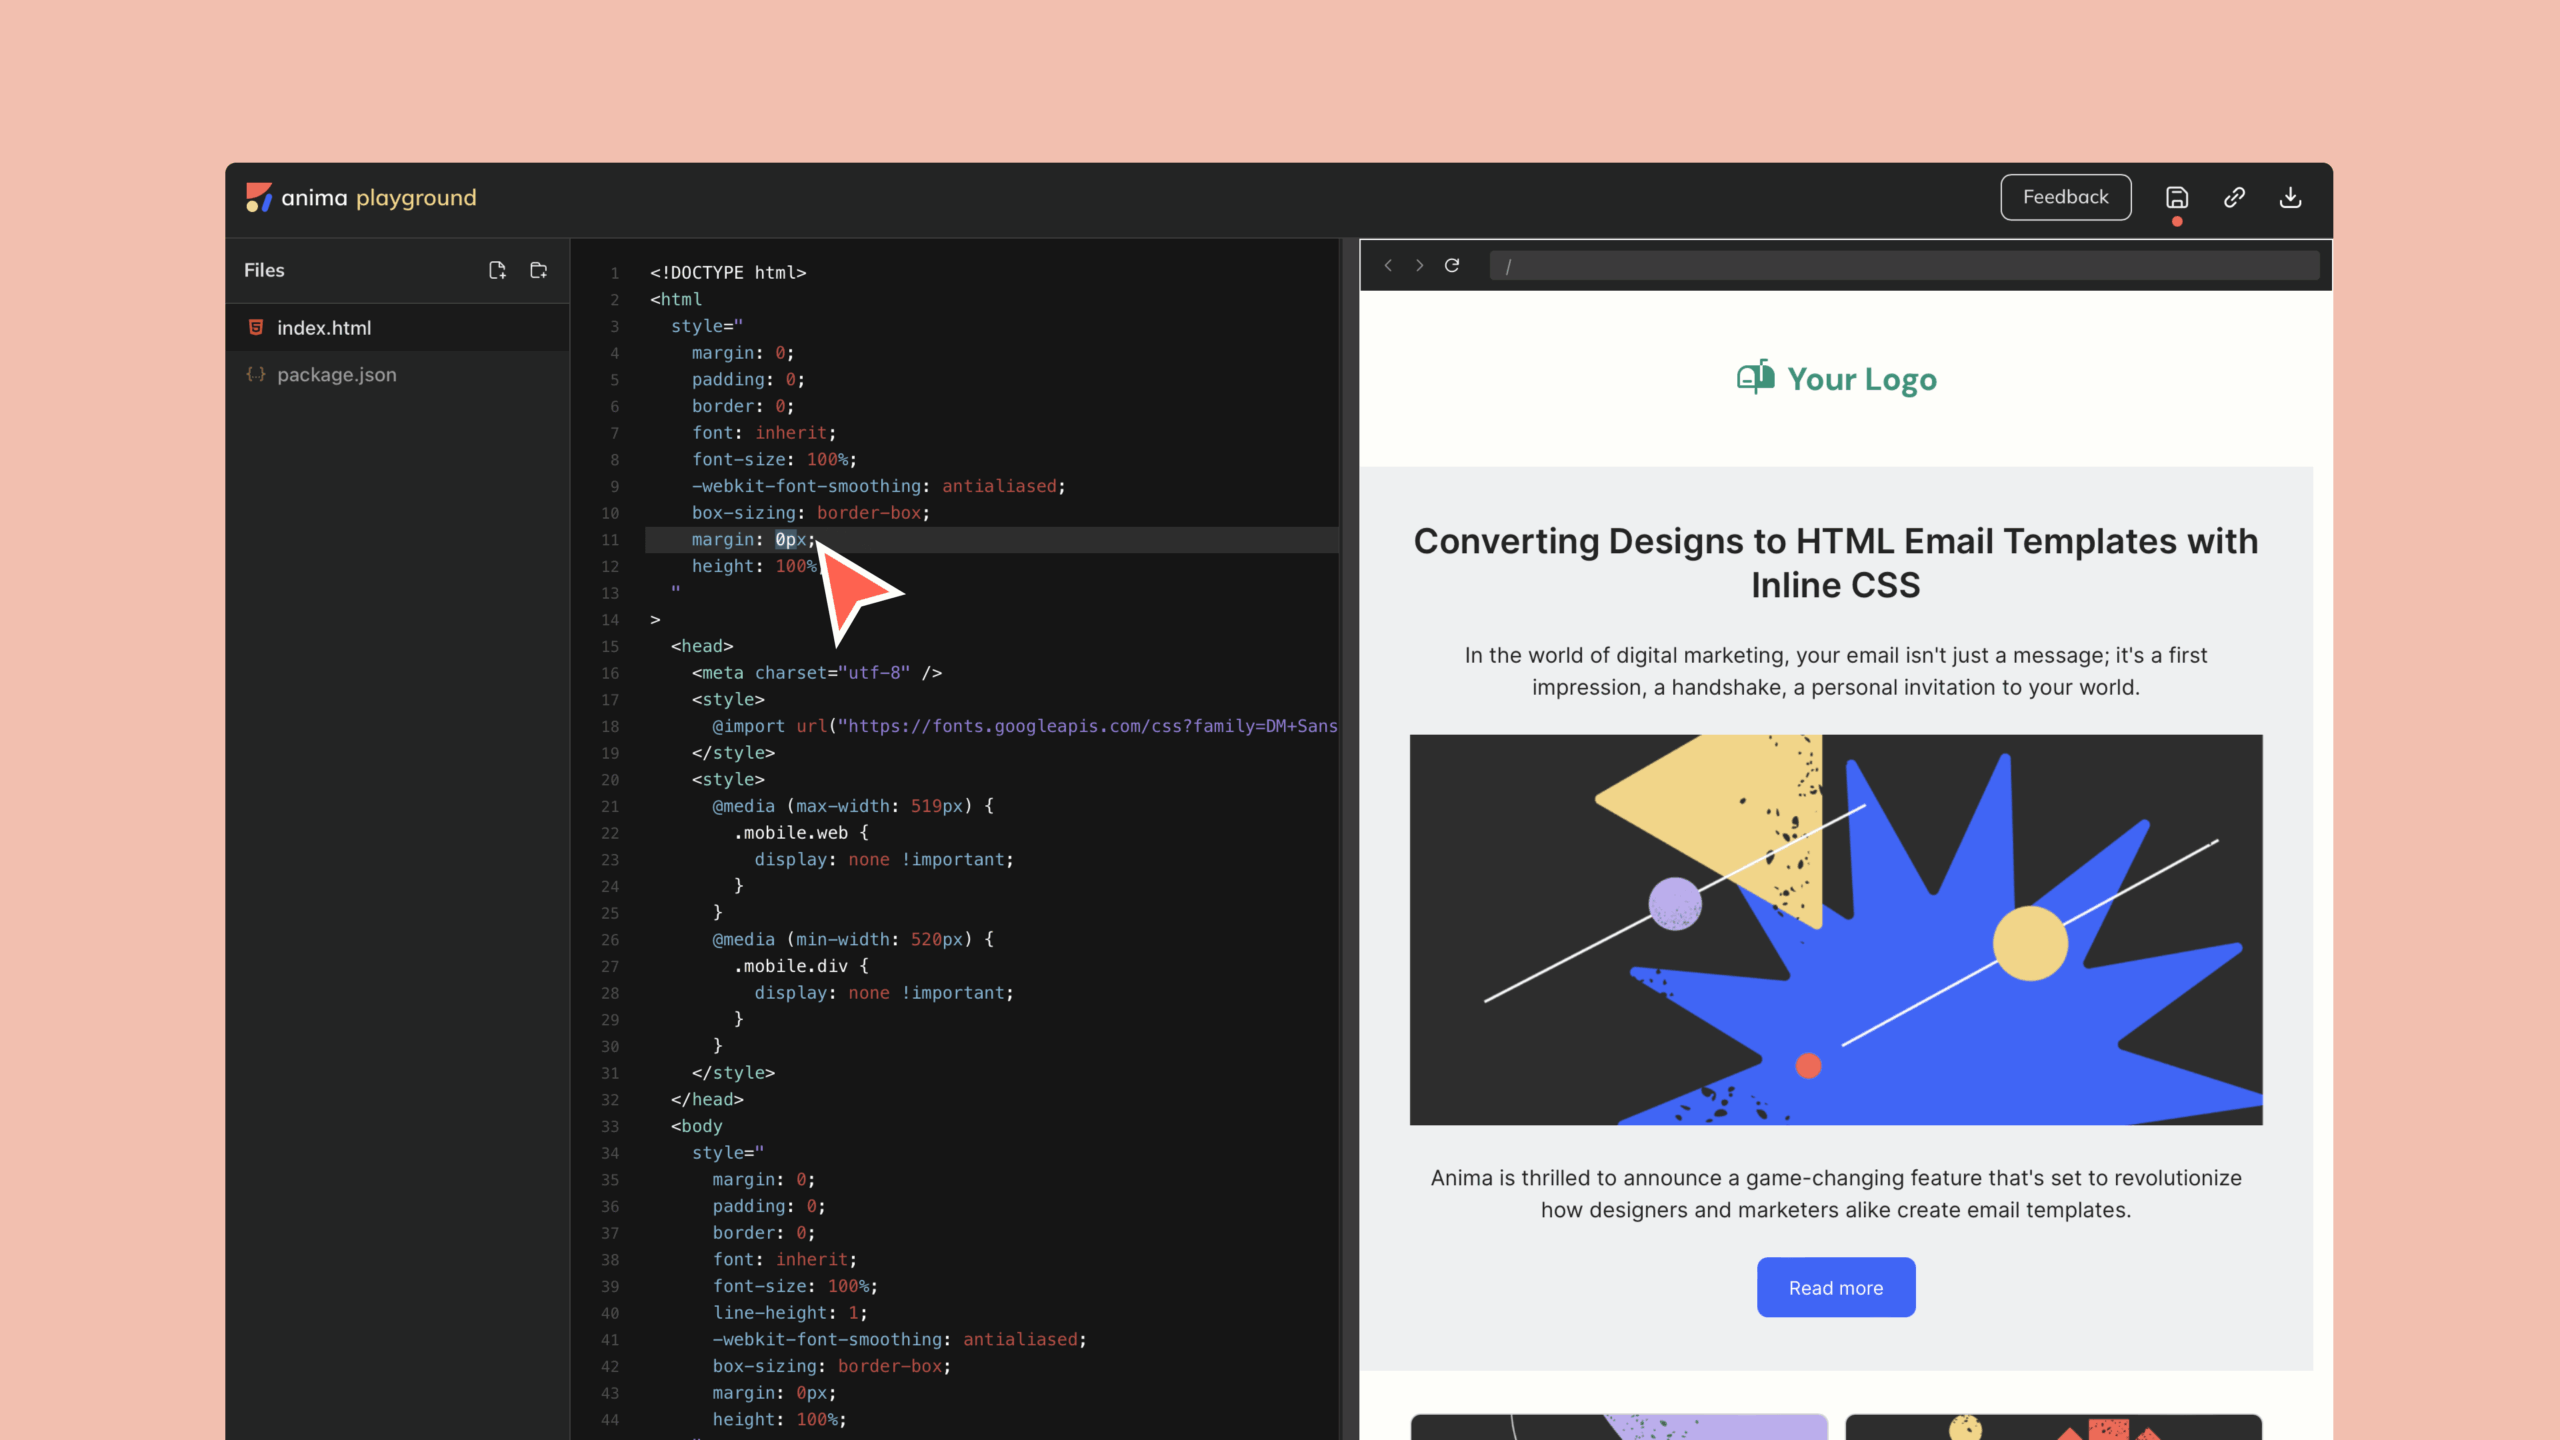
Task: Click the save file icon in toolbar
Action: coord(2177,195)
